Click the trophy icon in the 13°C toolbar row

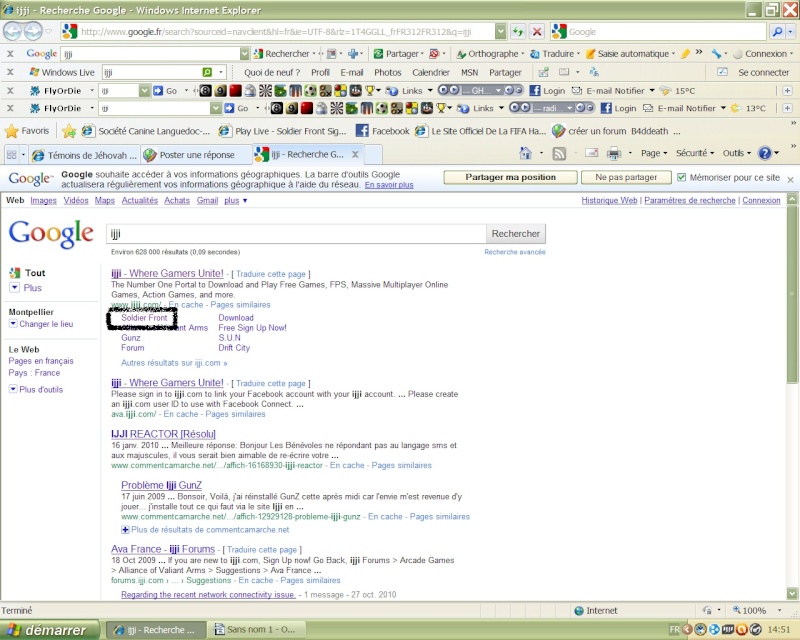pyautogui.click(x=440, y=108)
